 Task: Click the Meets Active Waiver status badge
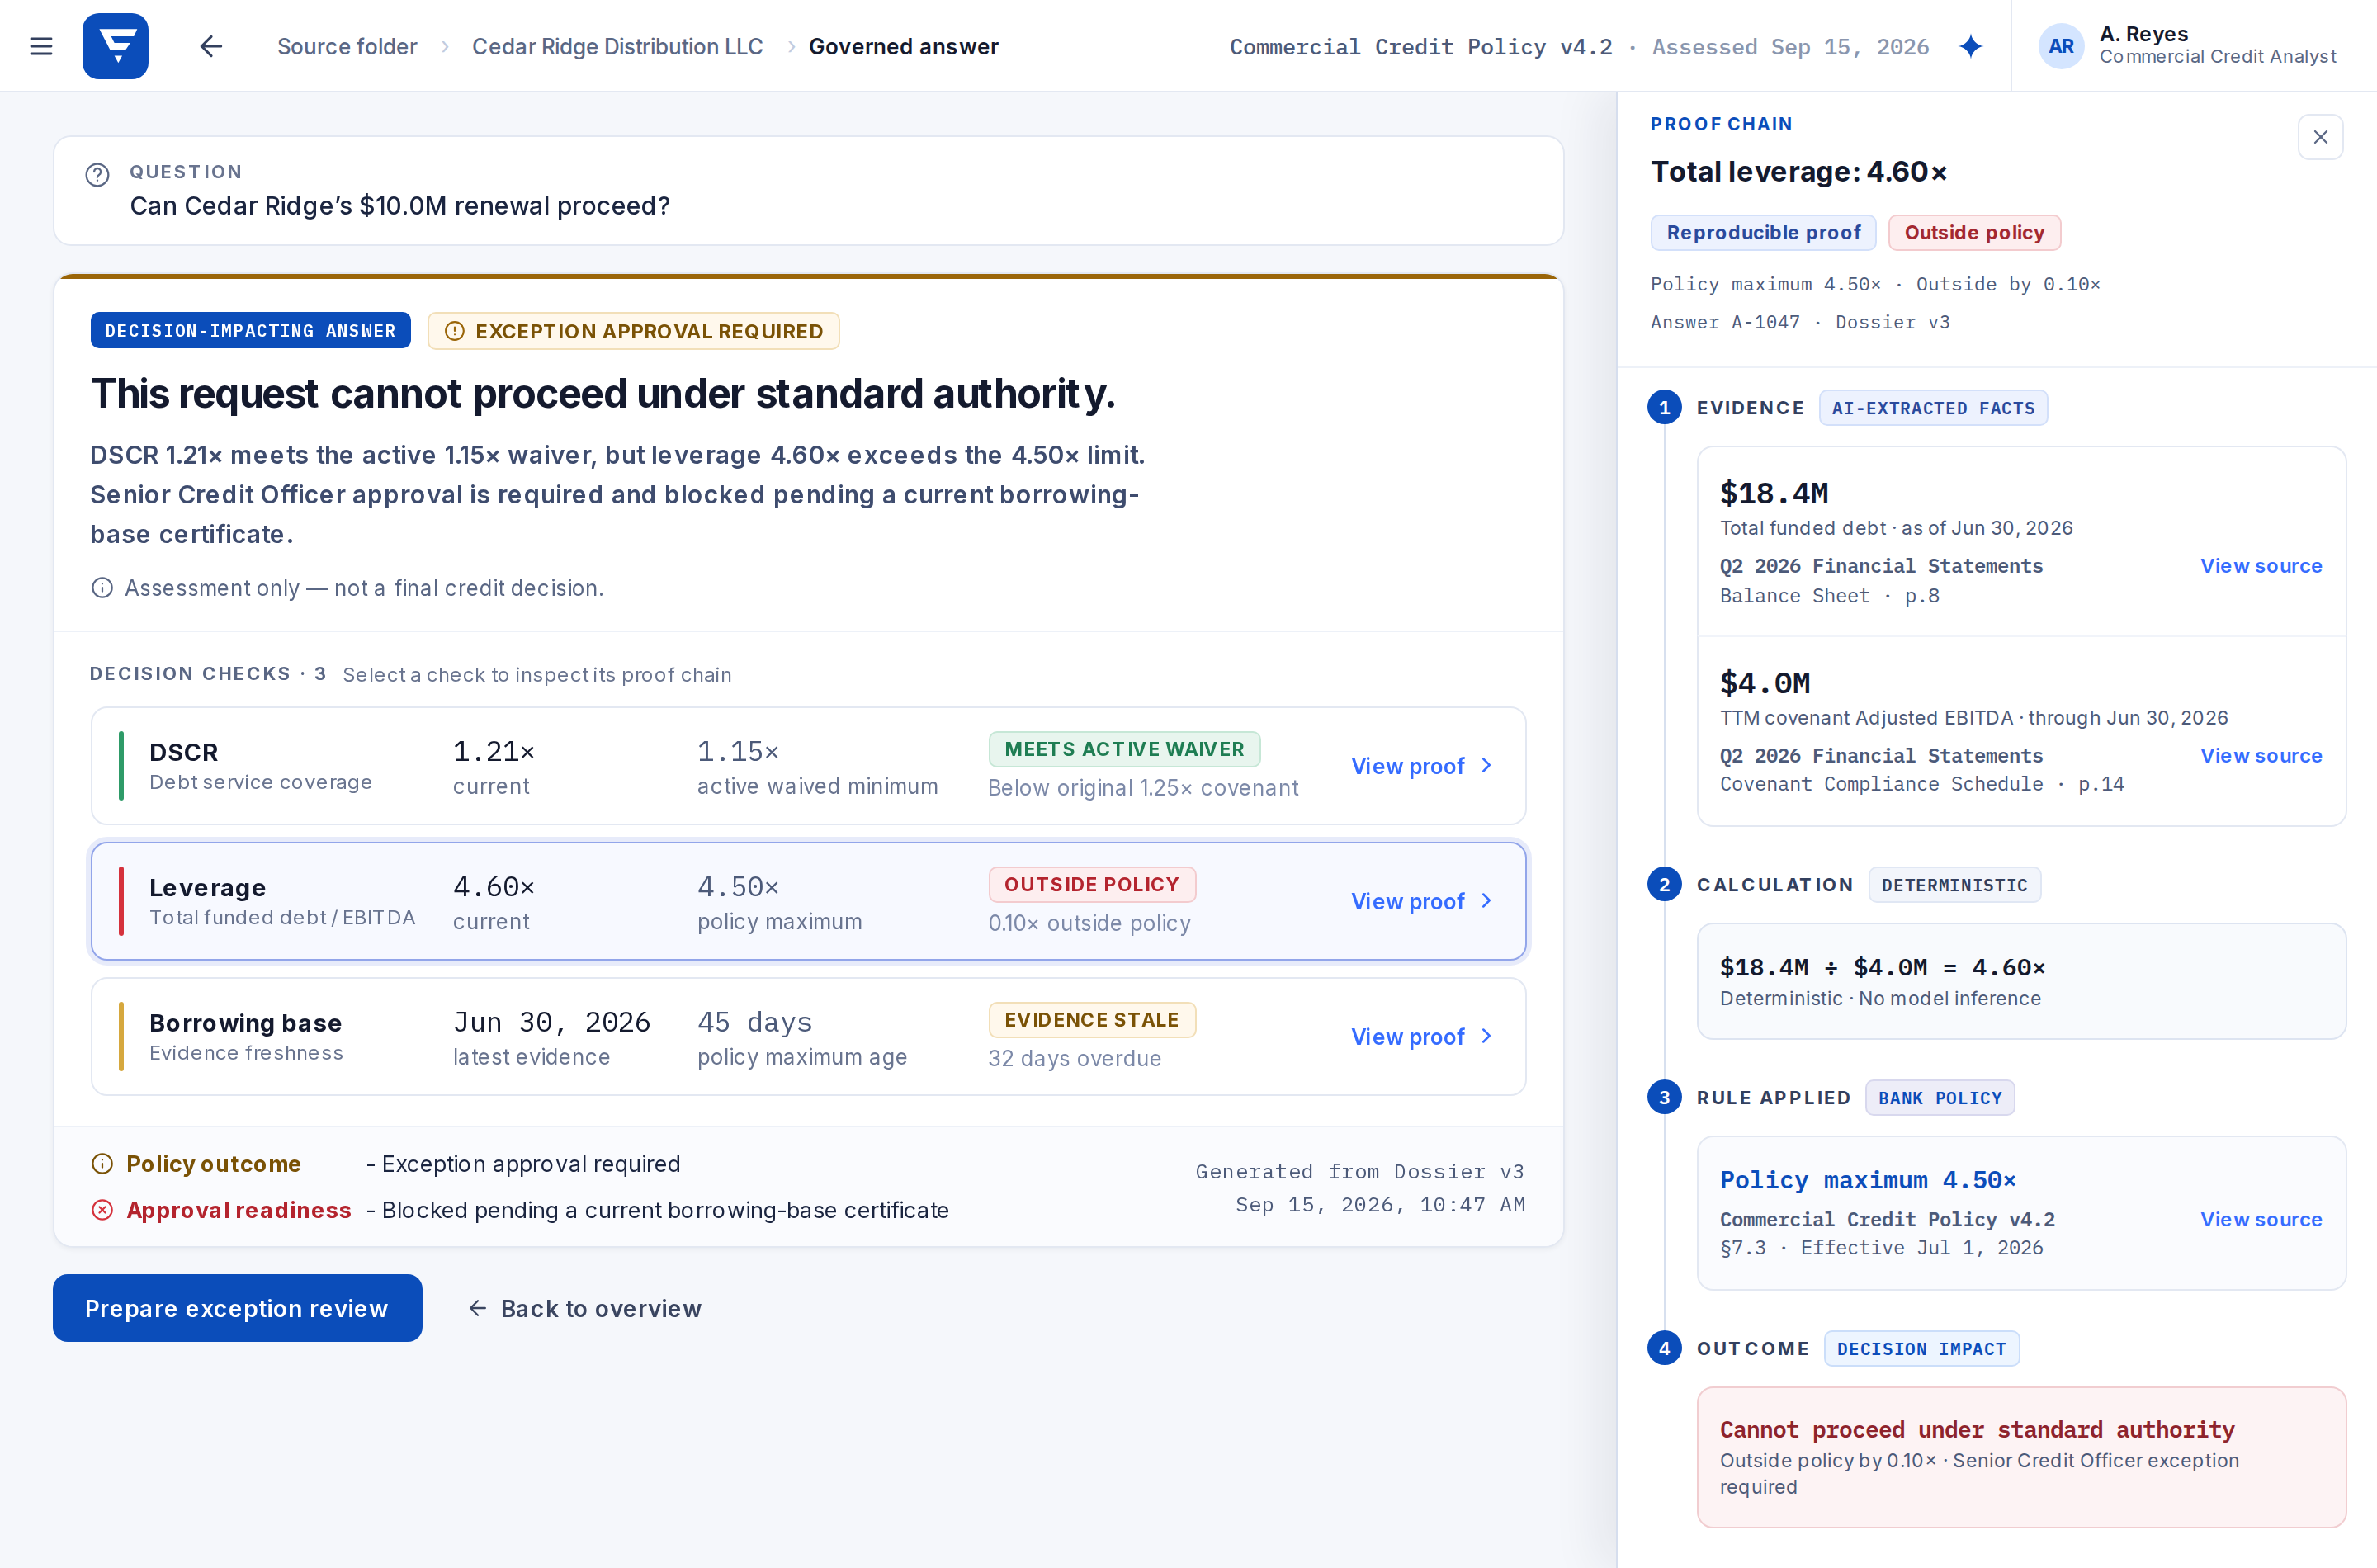click(x=1124, y=749)
